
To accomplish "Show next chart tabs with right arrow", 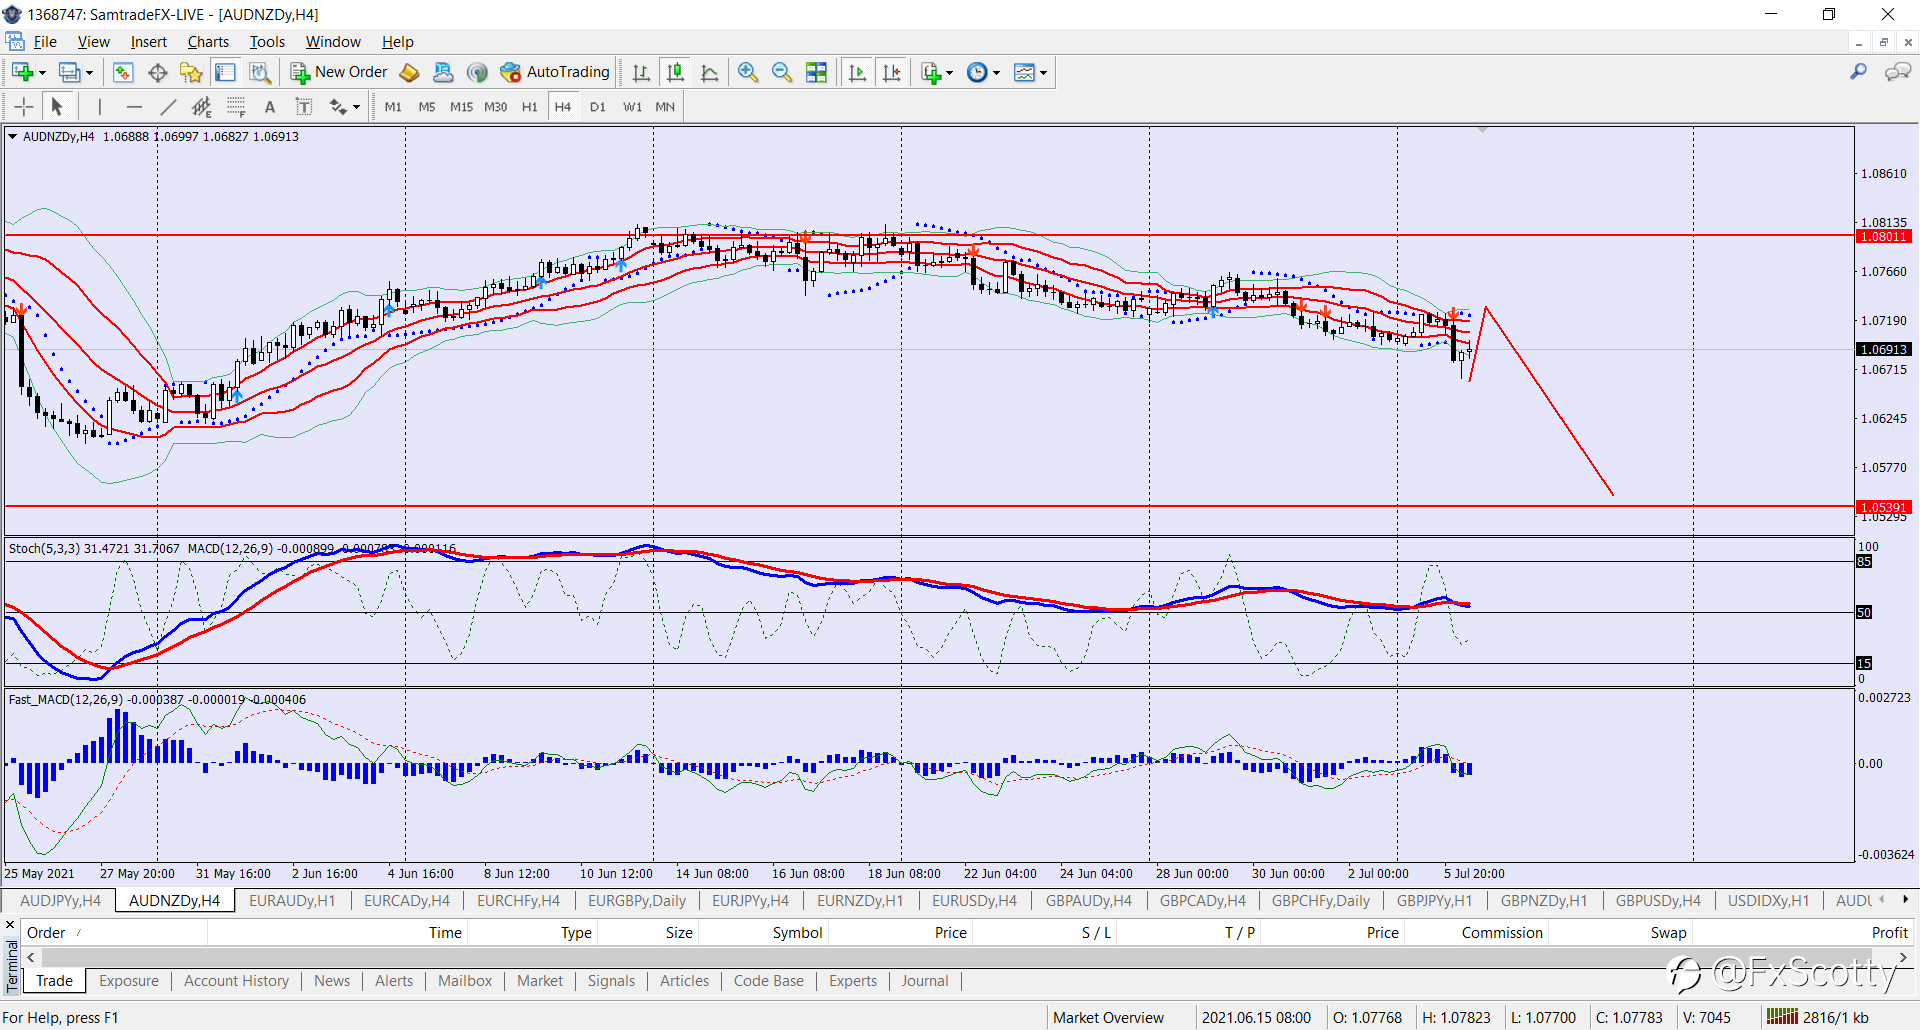I will coord(1905,900).
